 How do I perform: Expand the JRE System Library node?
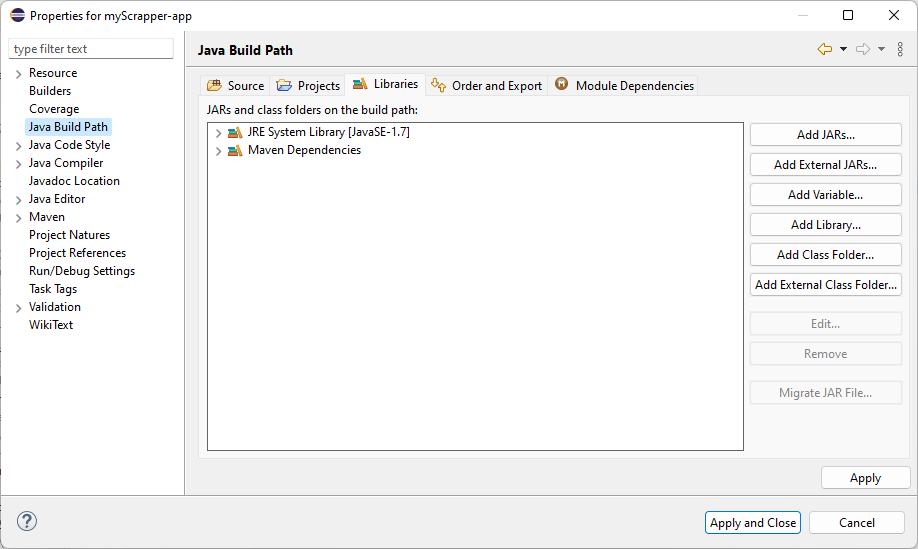point(218,133)
